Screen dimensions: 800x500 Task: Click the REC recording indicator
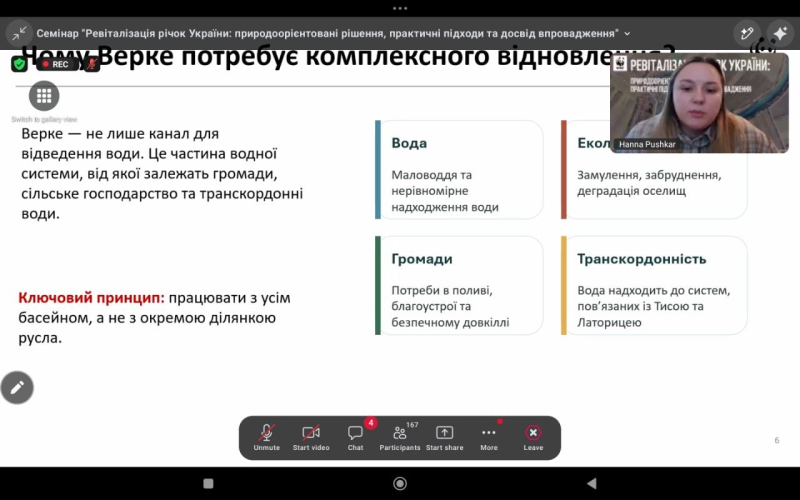(57, 64)
